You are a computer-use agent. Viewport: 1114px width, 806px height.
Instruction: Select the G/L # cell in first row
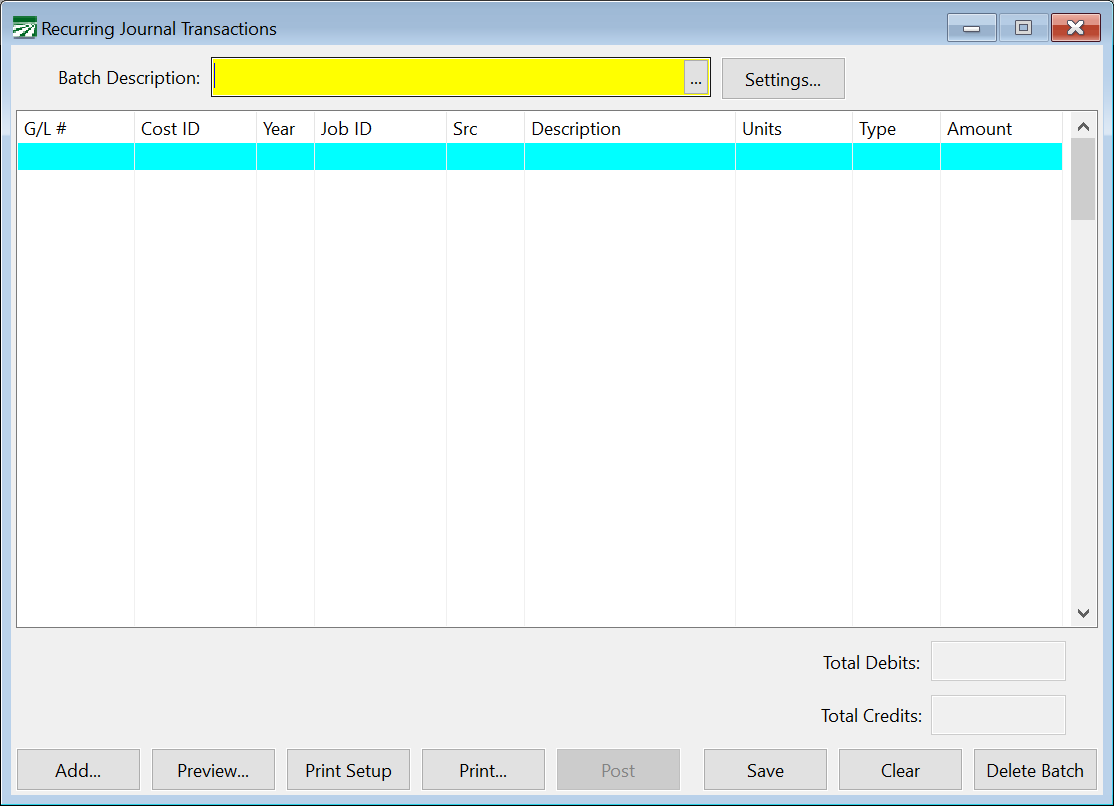[x=76, y=157]
